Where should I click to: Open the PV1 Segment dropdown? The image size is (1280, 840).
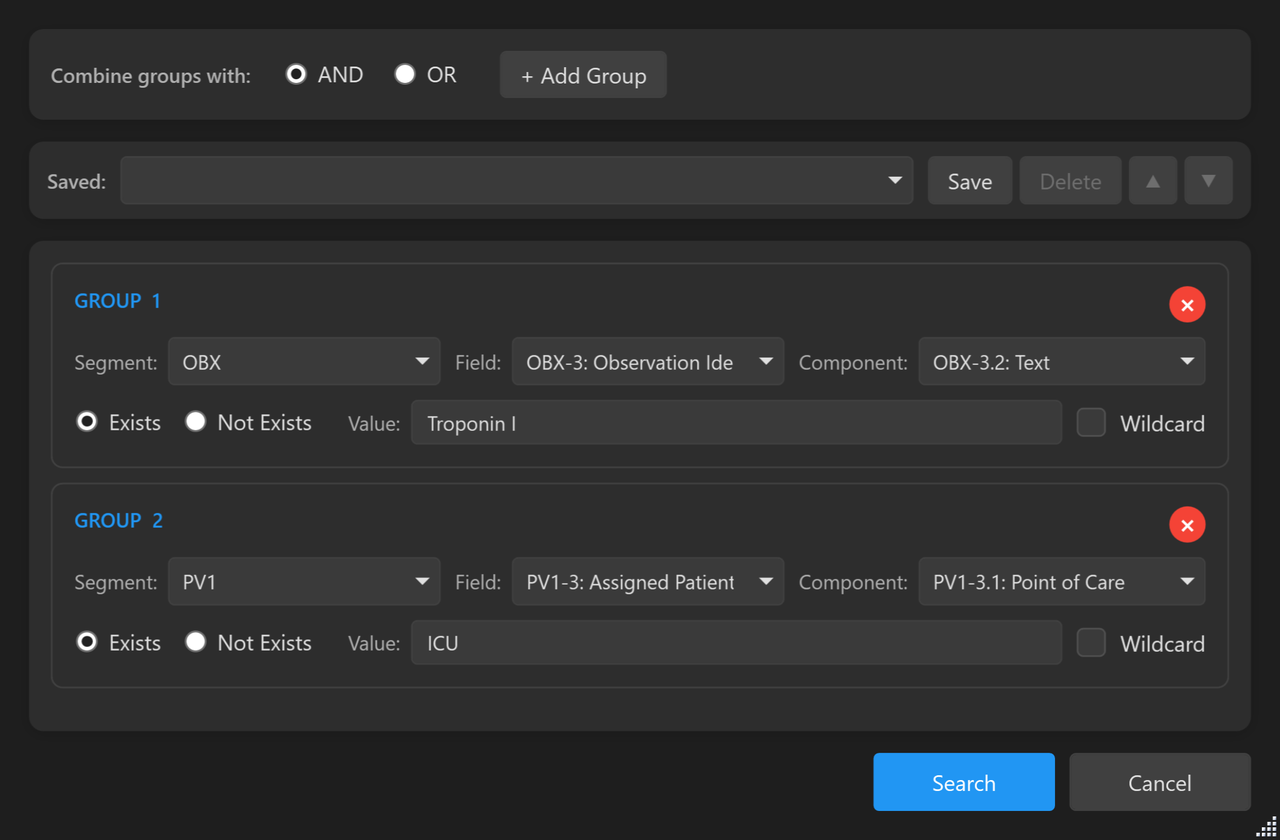point(304,581)
